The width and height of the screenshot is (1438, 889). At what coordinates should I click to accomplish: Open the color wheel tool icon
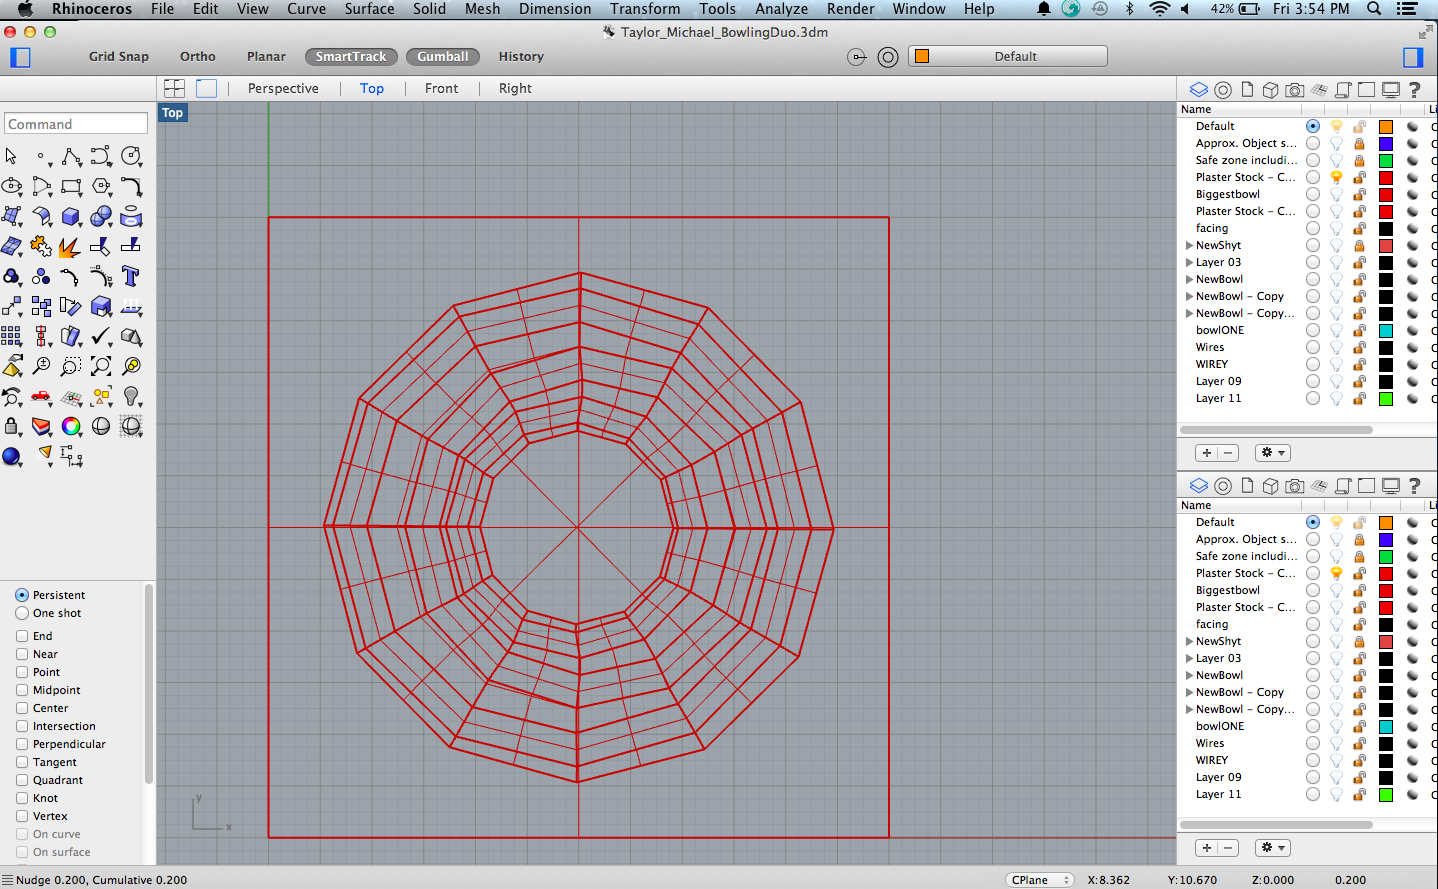(x=71, y=426)
